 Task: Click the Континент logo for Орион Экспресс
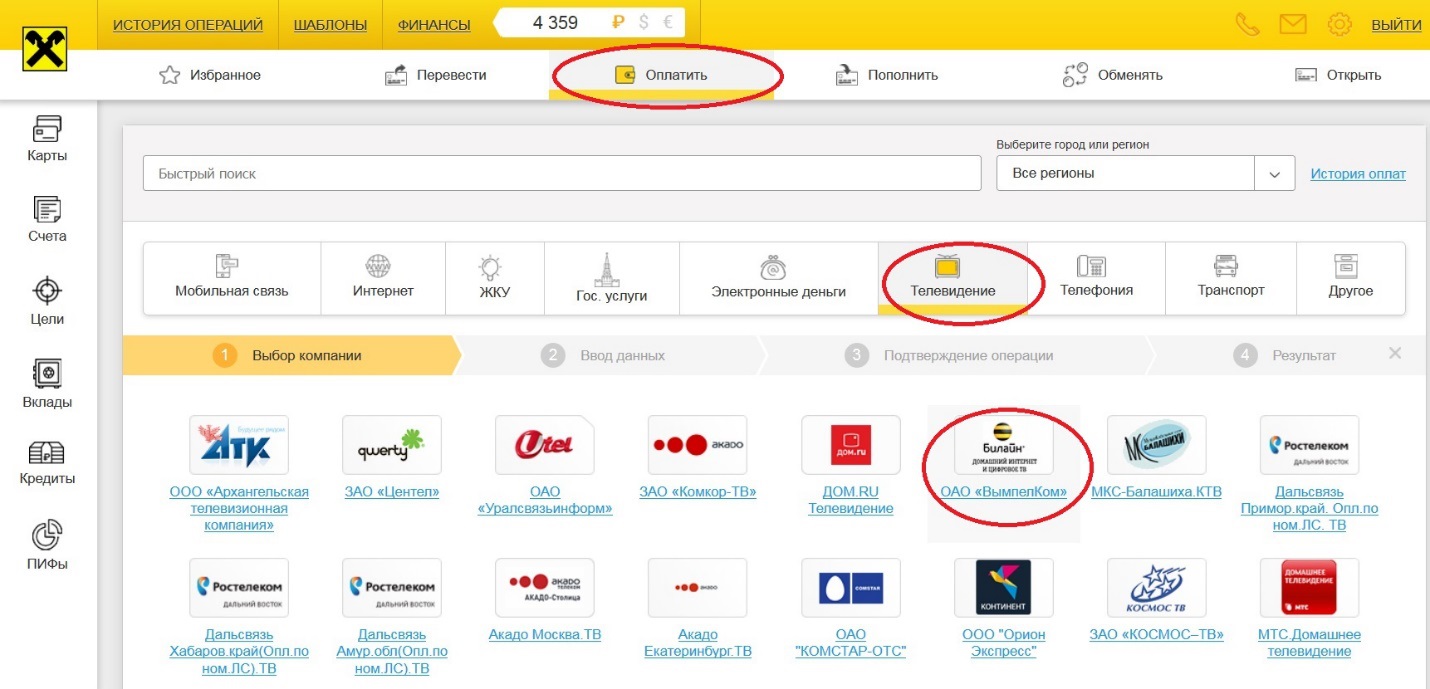pos(1004,588)
